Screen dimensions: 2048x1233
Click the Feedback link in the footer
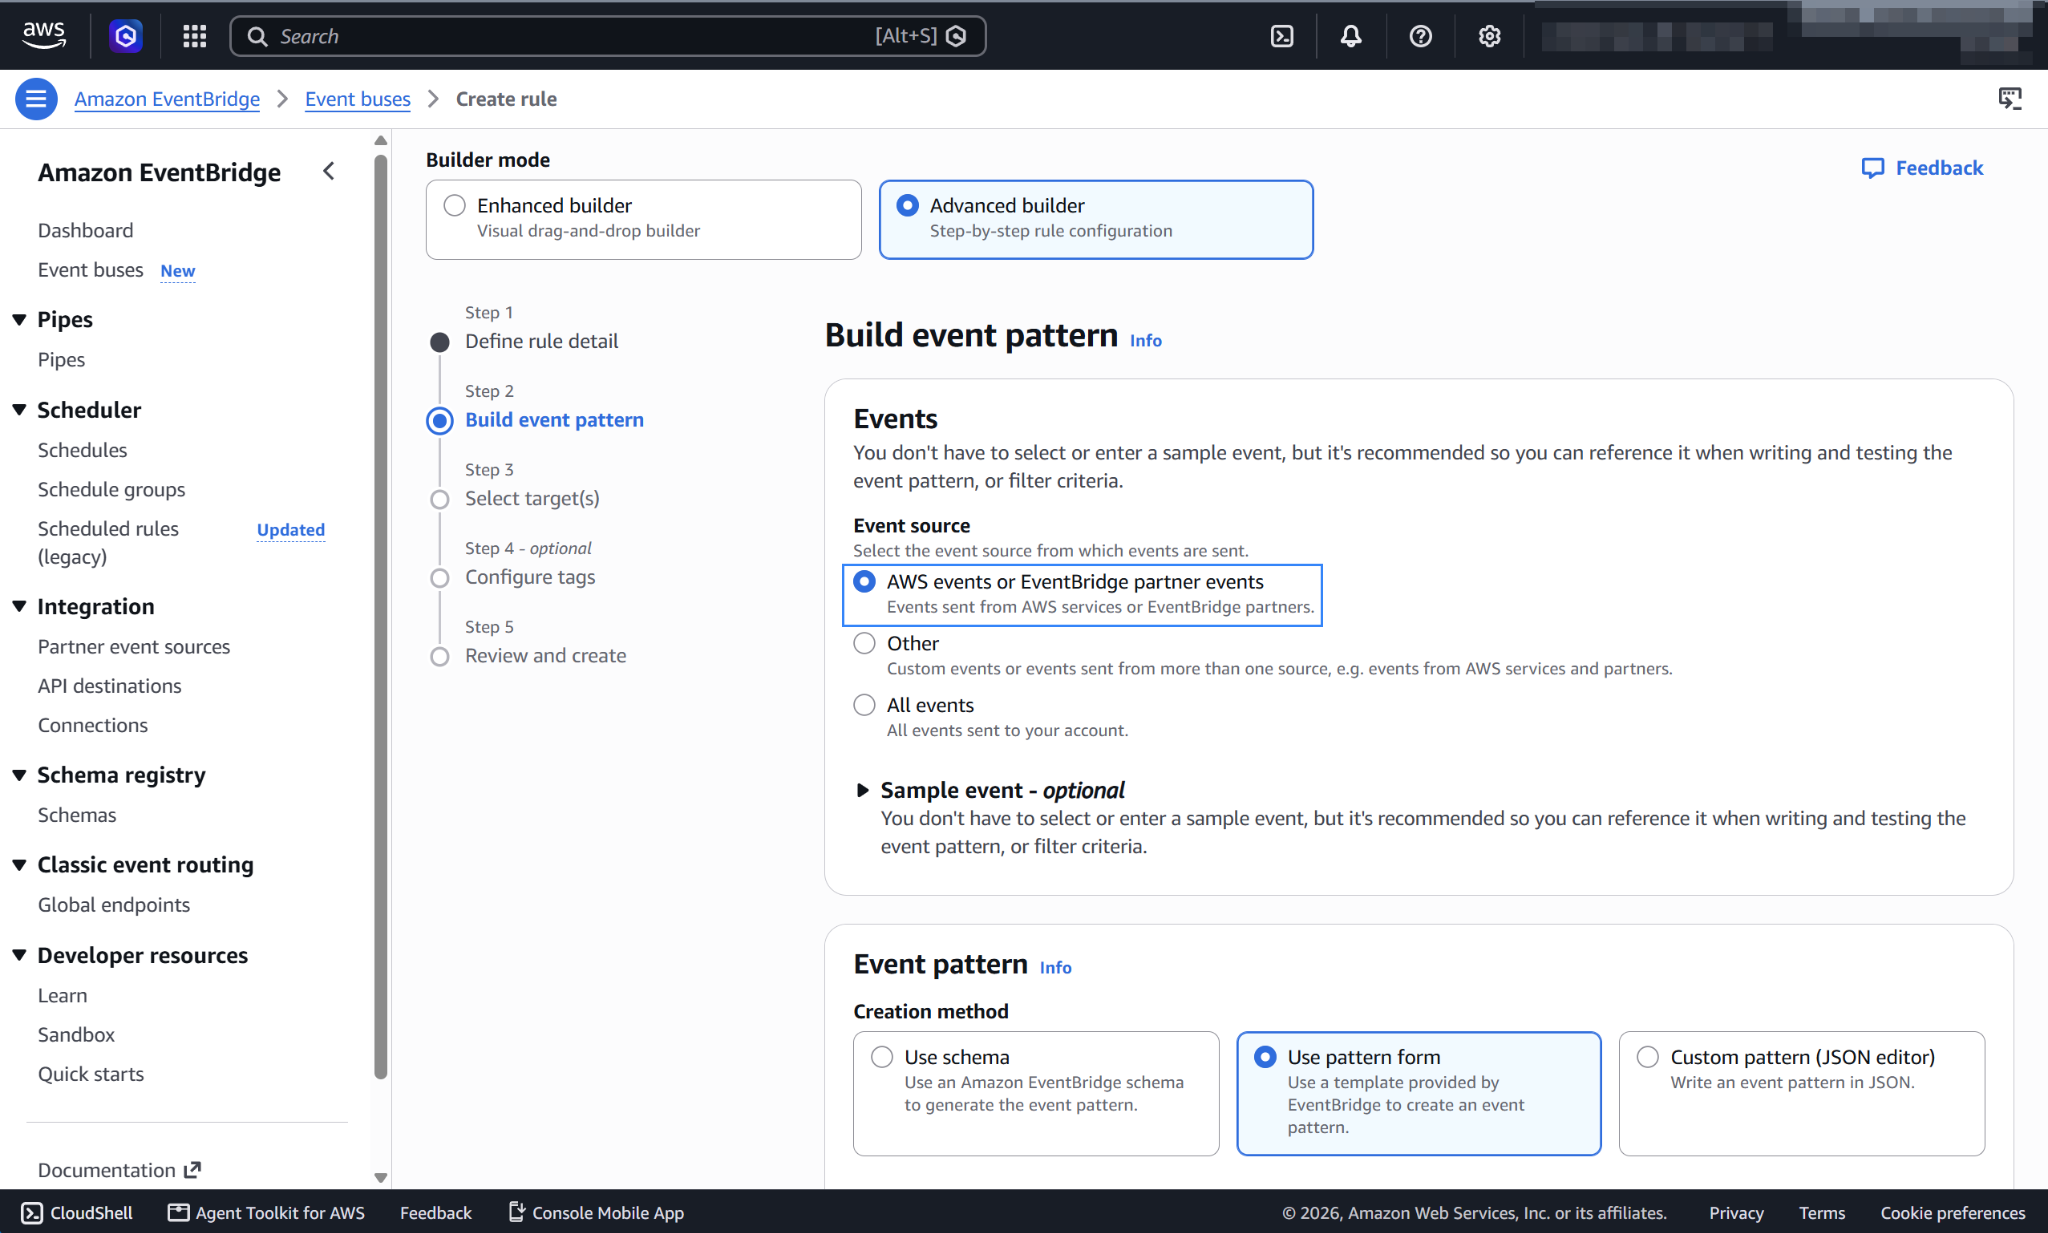coord(435,1213)
